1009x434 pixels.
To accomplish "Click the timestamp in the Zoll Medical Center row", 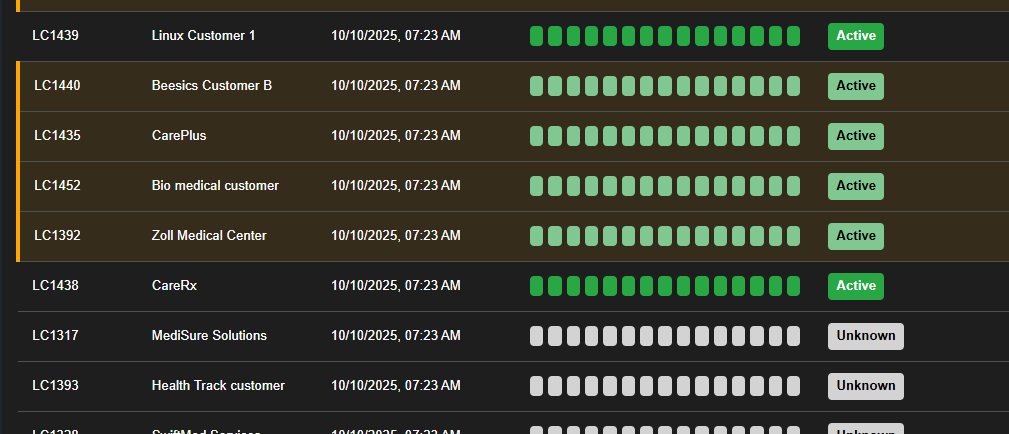I will pyautogui.click(x=395, y=236).
